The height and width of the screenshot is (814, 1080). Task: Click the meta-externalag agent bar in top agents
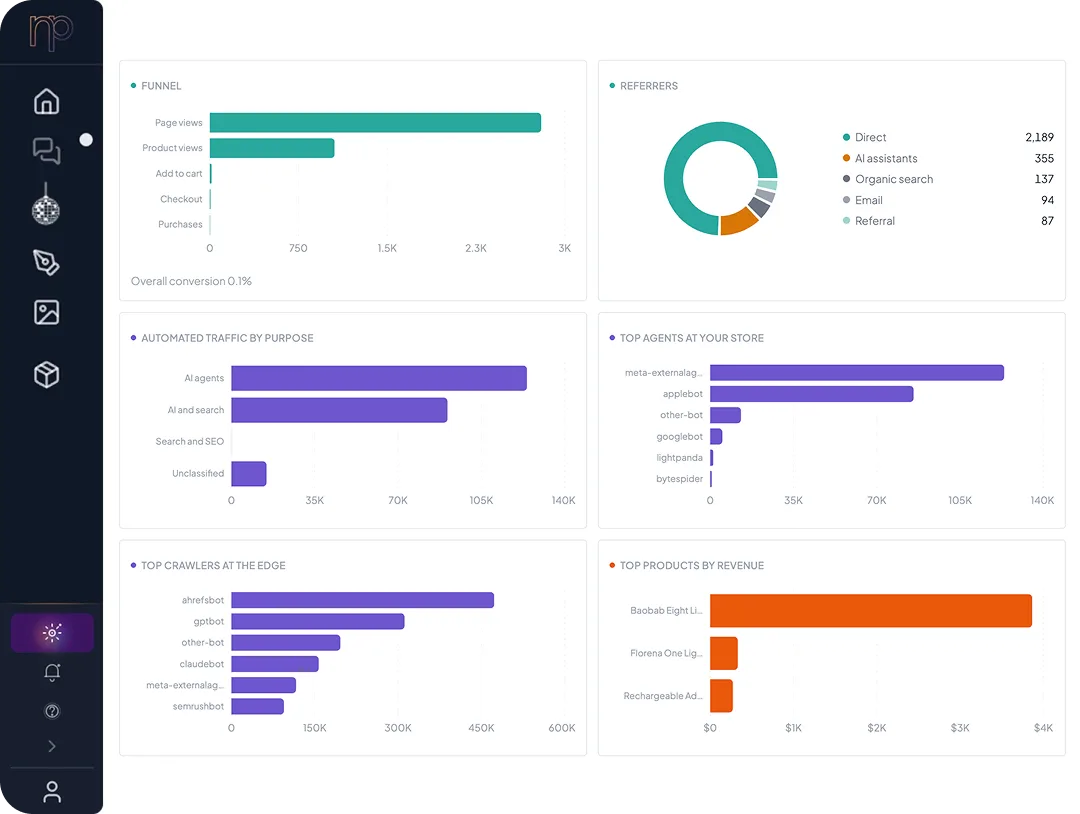(x=857, y=373)
